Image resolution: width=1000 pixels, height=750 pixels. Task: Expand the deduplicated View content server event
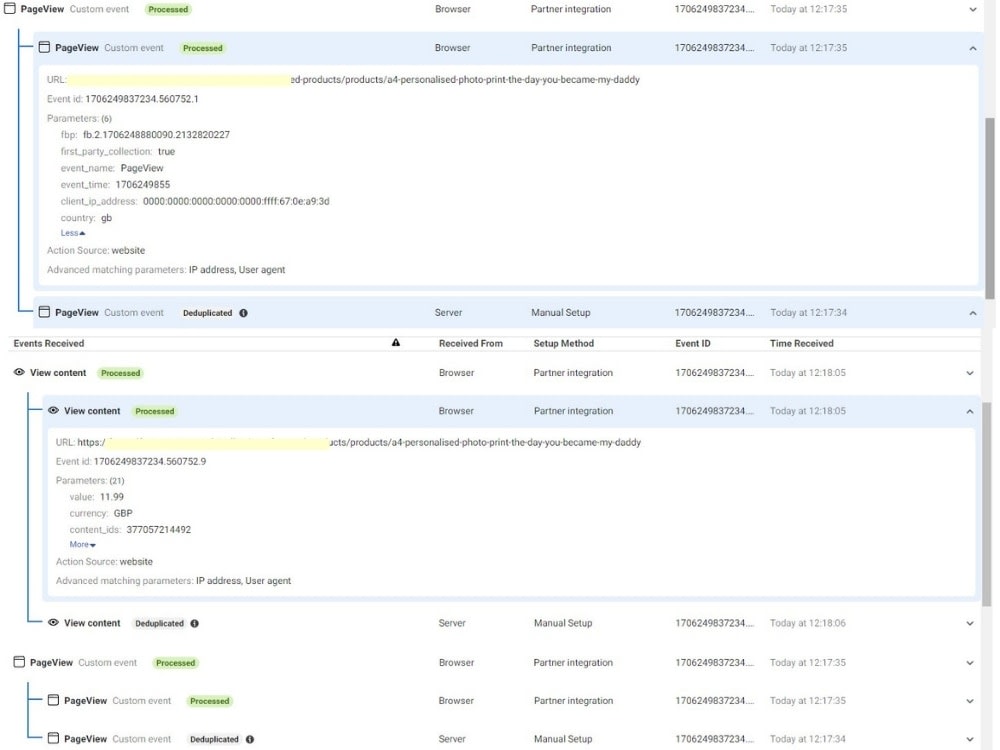tap(969, 623)
